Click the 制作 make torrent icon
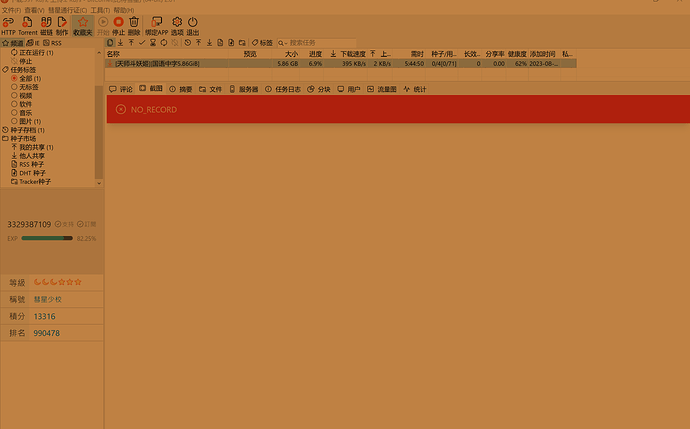Image resolution: width=690 pixels, height=429 pixels. pos(62,24)
